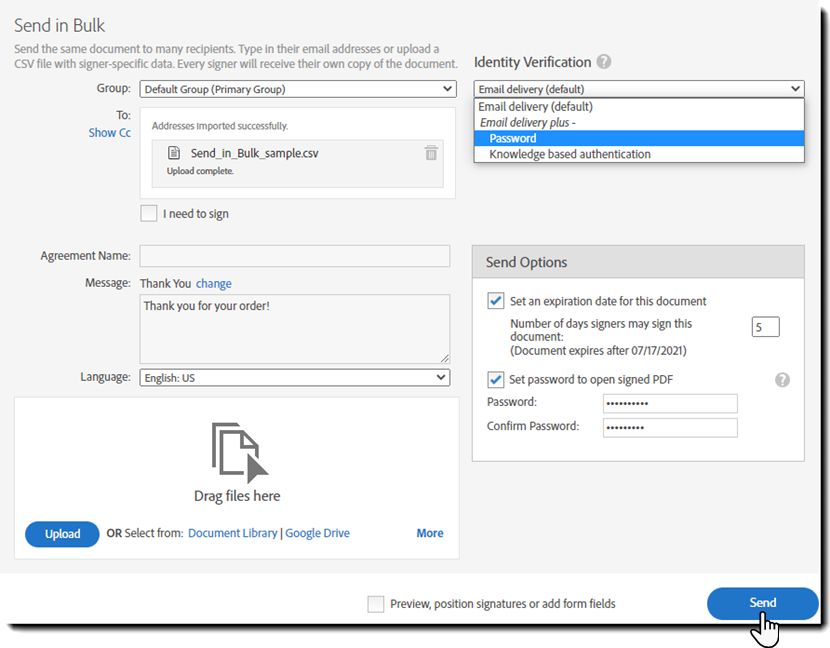Open the Group dropdown
830x648 pixels.
[x=297, y=89]
